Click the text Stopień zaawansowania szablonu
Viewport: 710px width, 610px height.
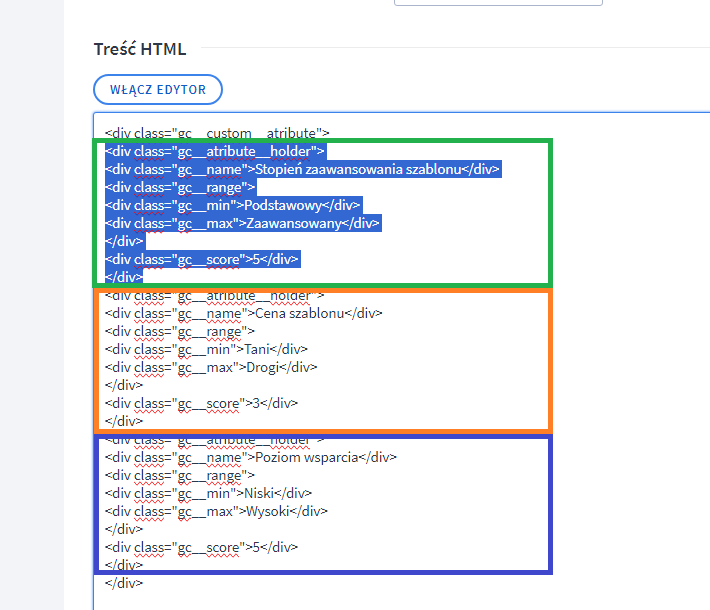[x=358, y=169]
